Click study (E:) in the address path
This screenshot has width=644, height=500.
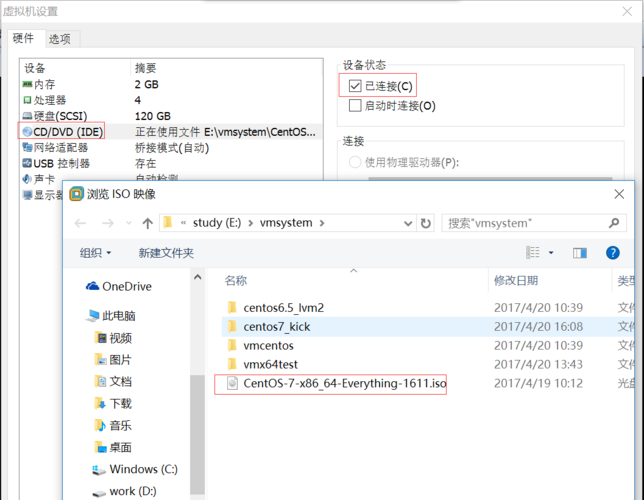pyautogui.click(x=217, y=223)
